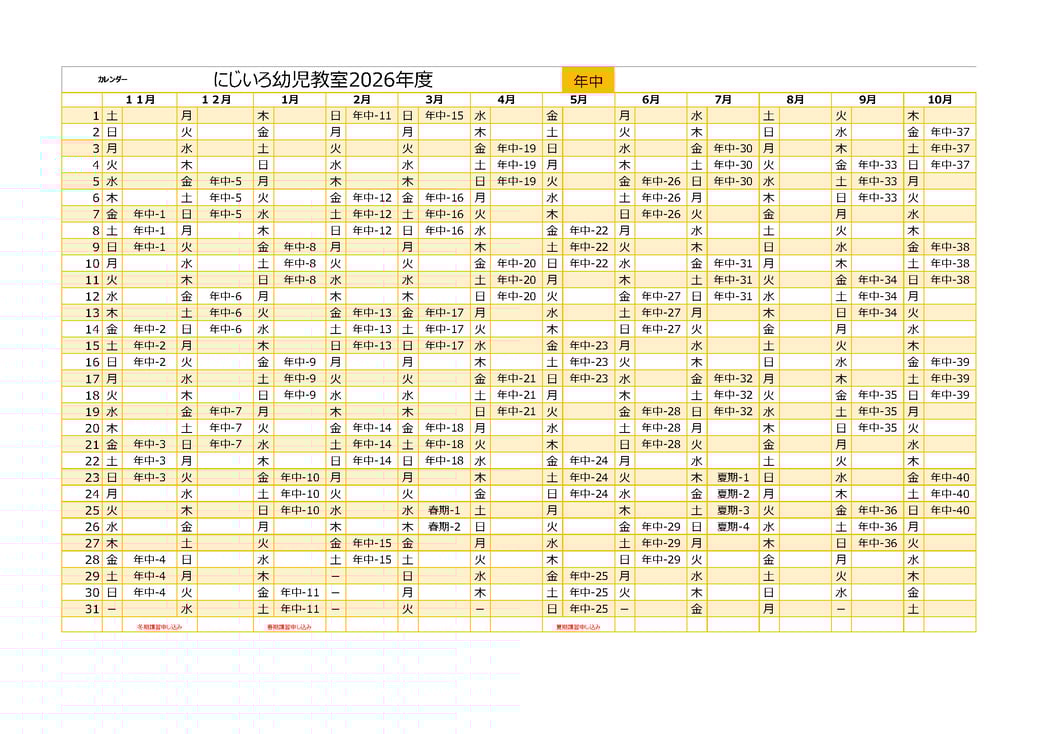This screenshot has width=1040, height=734.
Task: Select the 7月 column header
Action: (x=724, y=99)
